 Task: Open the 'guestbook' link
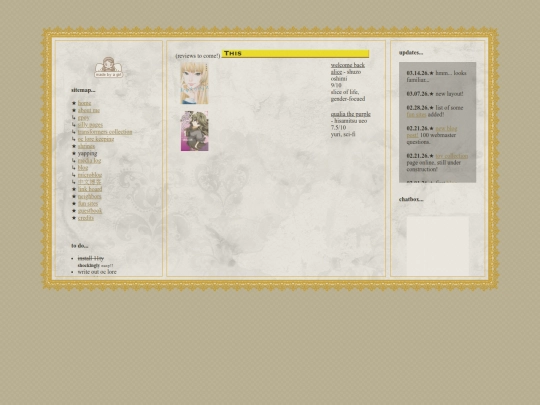click(x=90, y=211)
